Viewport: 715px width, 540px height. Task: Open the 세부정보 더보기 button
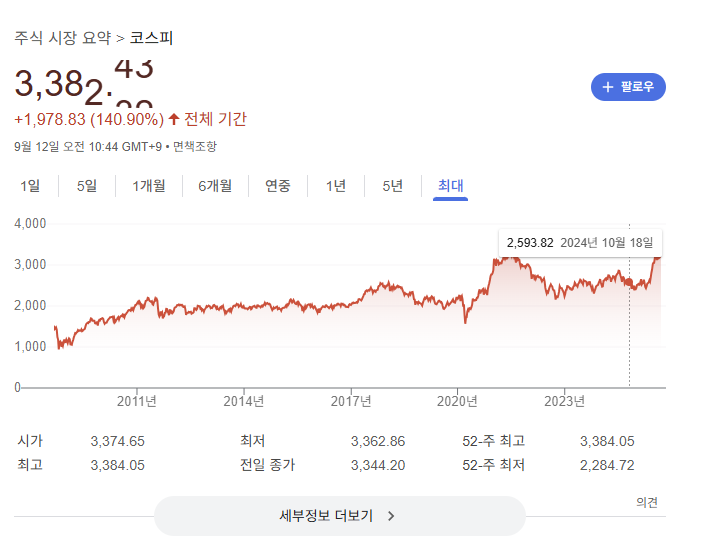340,516
